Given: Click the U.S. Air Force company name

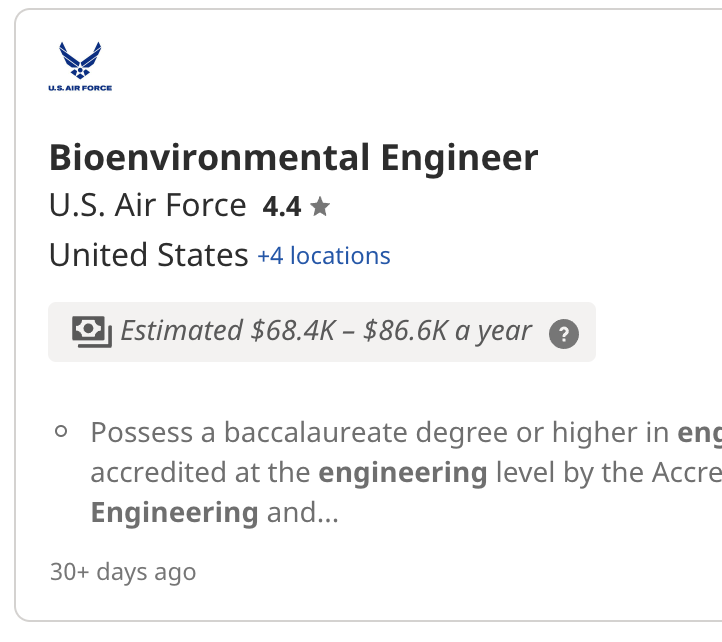Looking at the screenshot, I should click(x=148, y=206).
